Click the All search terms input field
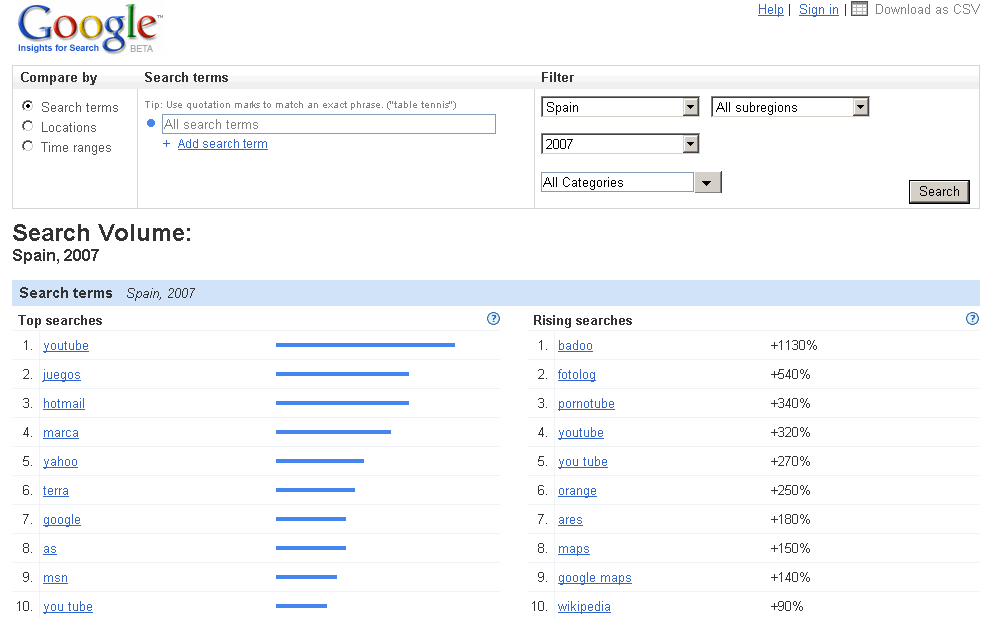 click(x=328, y=124)
